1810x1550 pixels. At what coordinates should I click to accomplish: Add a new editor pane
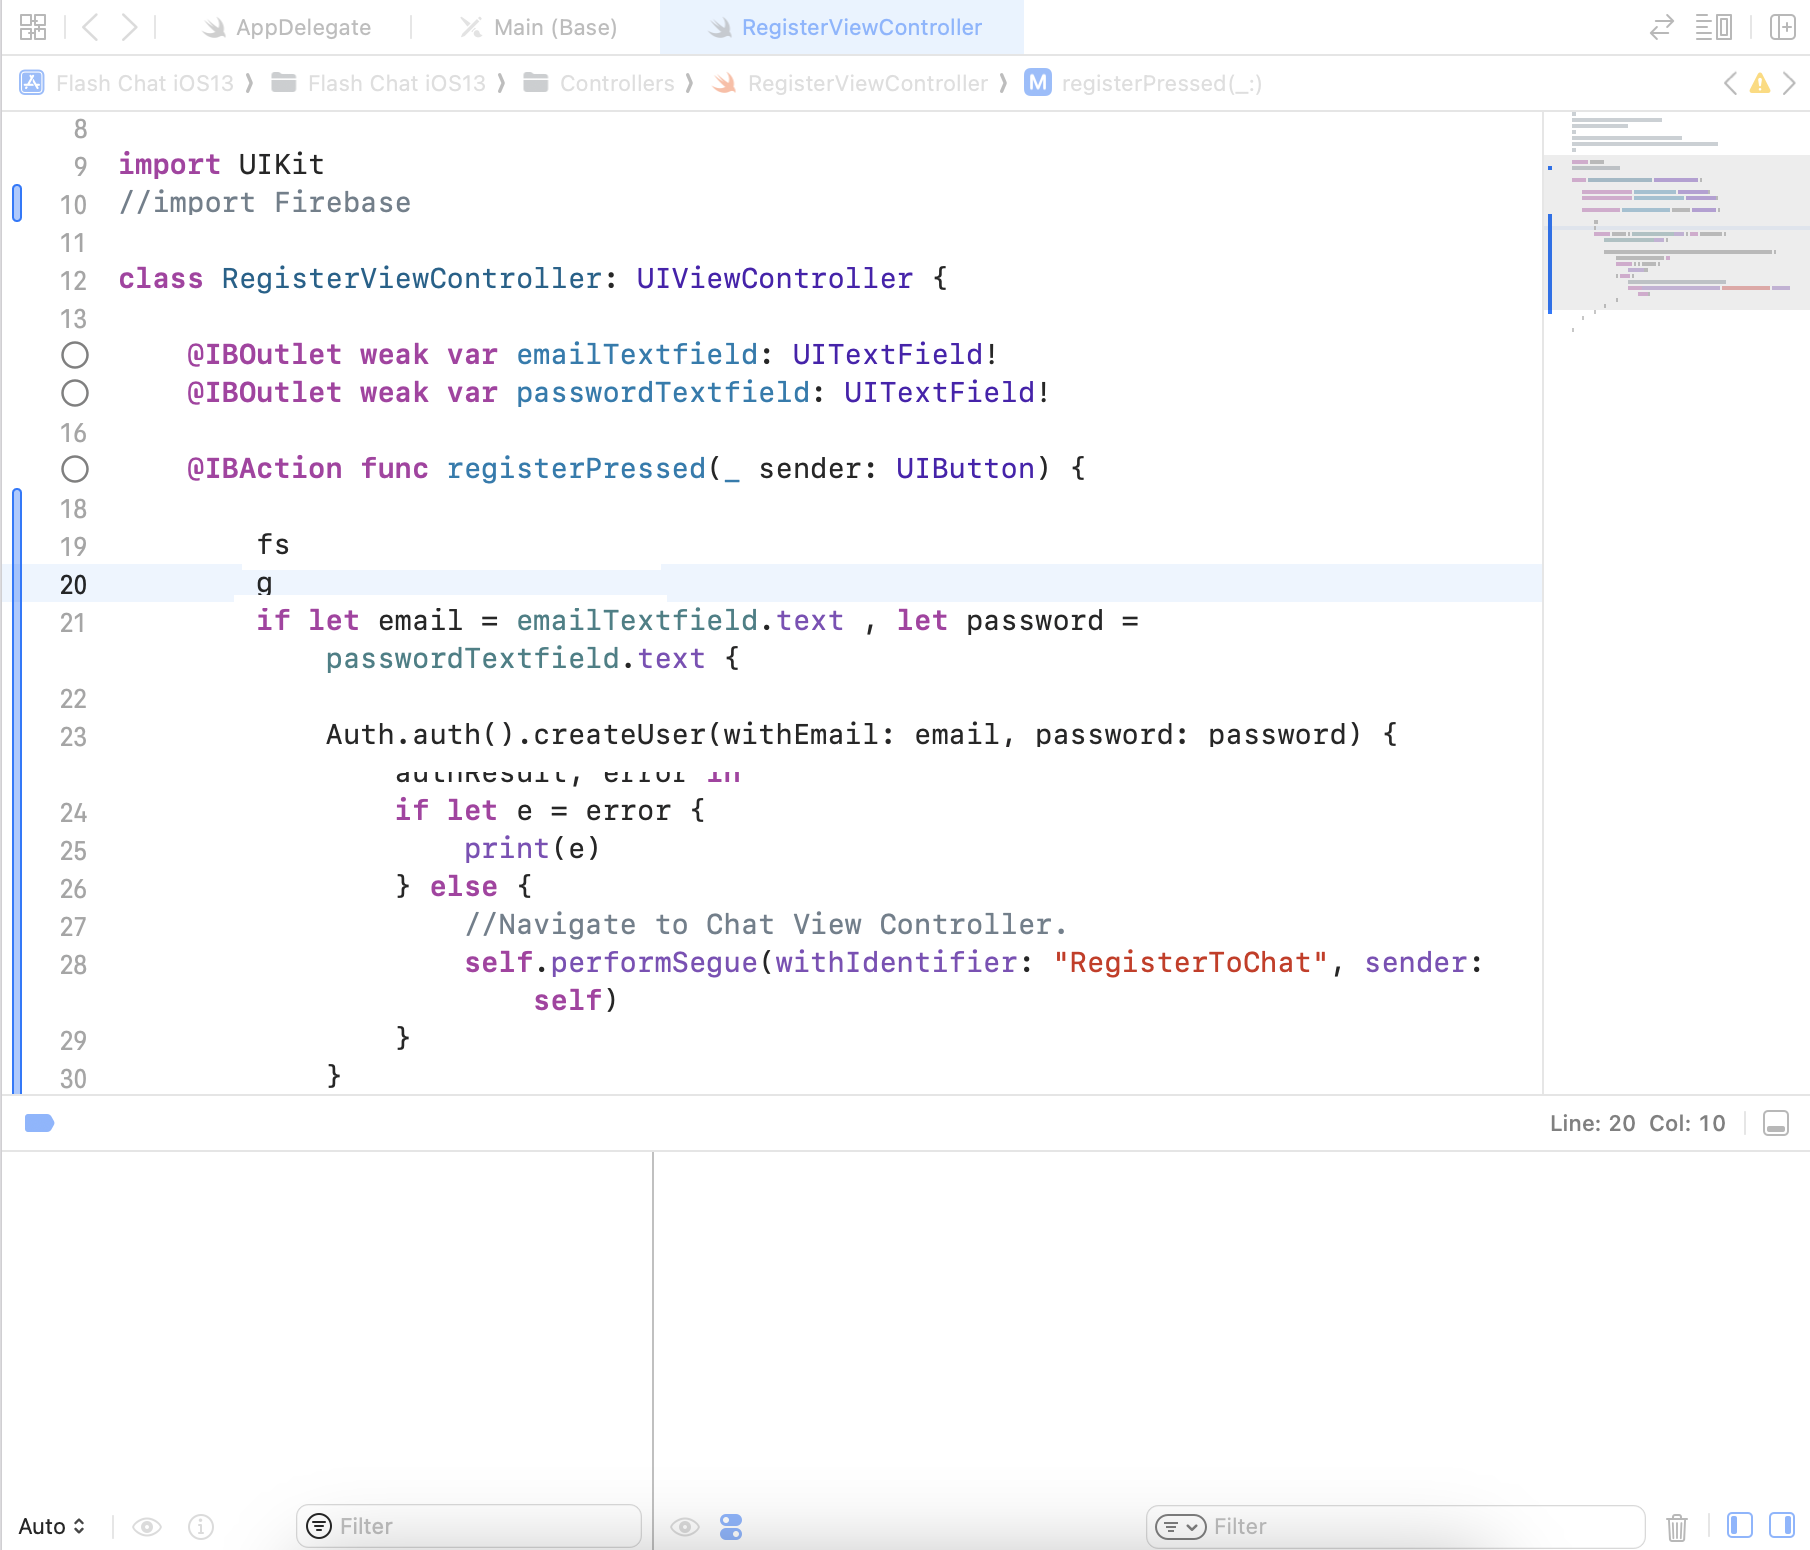[1782, 27]
